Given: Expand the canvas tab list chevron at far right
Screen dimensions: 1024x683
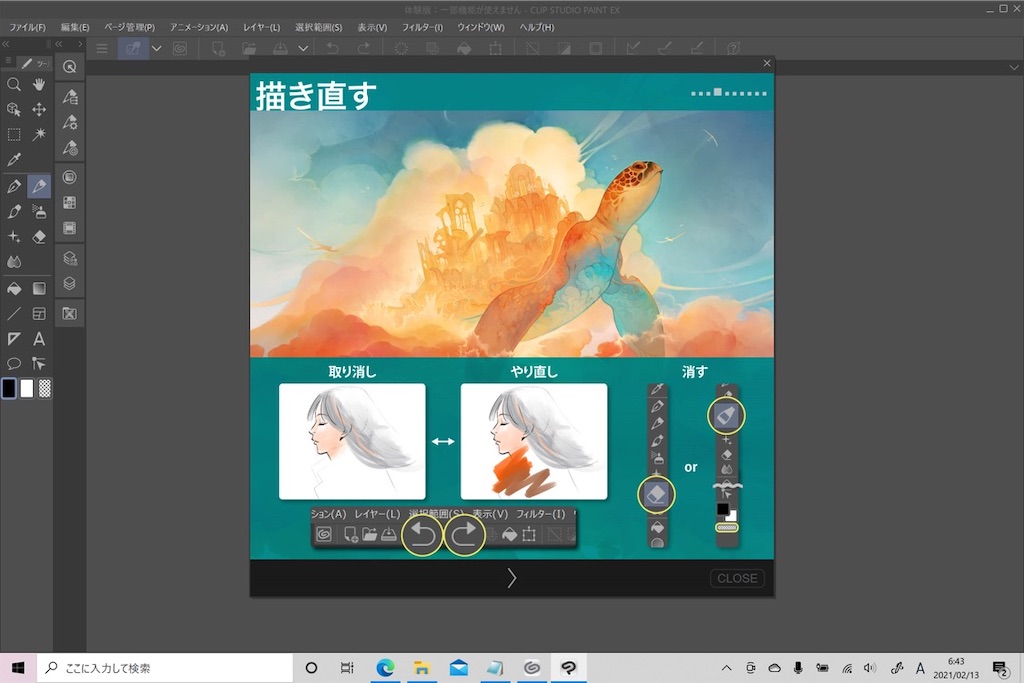Looking at the screenshot, I should click(1014, 67).
